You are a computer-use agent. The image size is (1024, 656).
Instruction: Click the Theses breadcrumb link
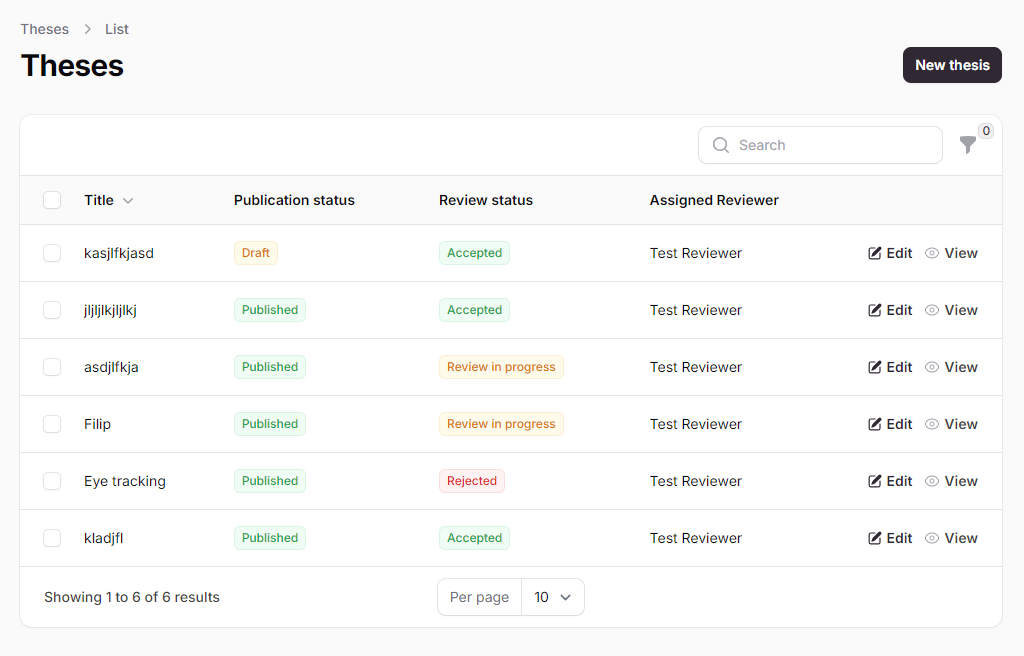coord(45,29)
